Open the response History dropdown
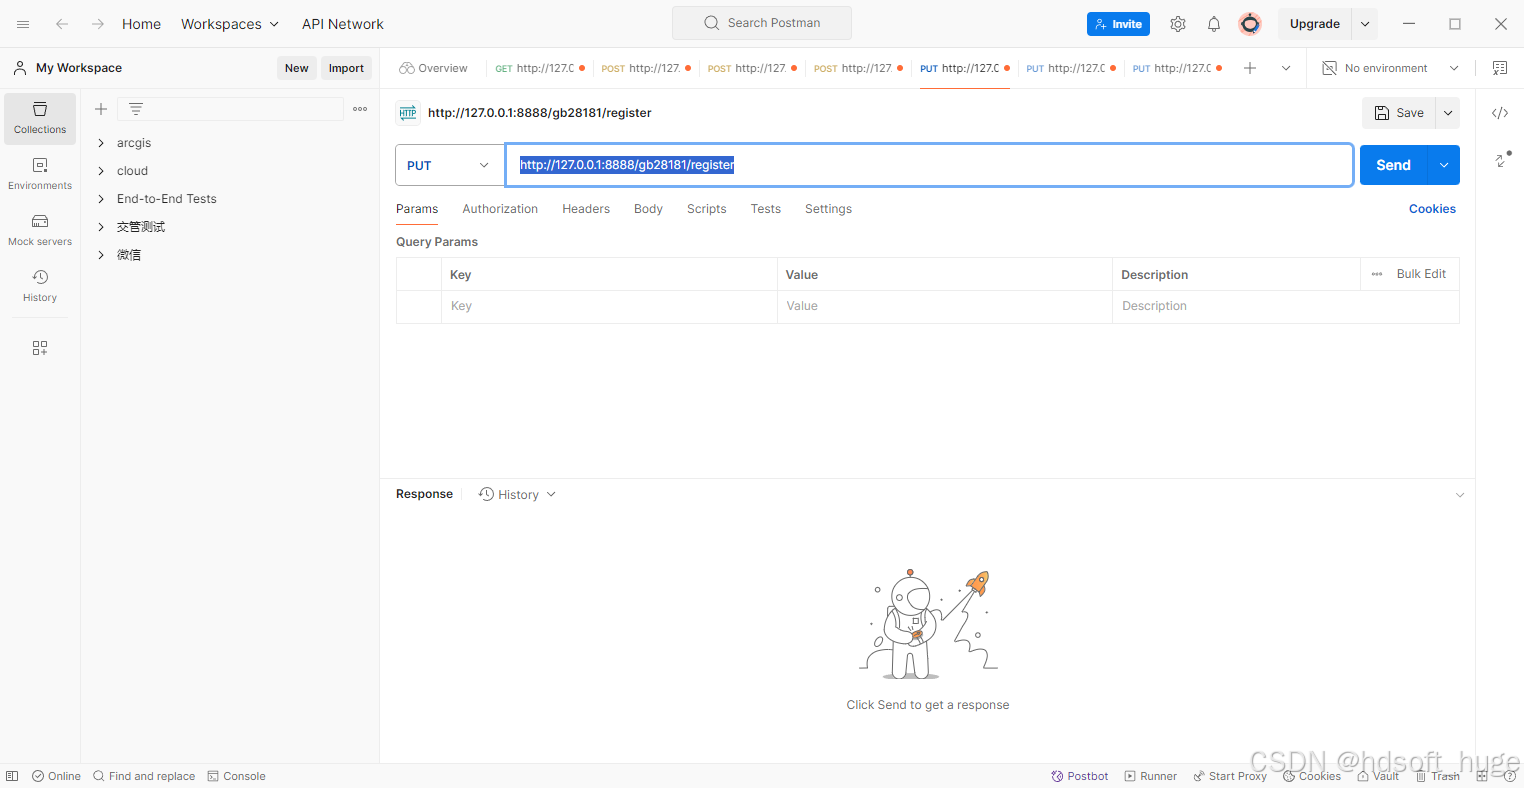Screen dimensions: 1524x788 point(517,494)
